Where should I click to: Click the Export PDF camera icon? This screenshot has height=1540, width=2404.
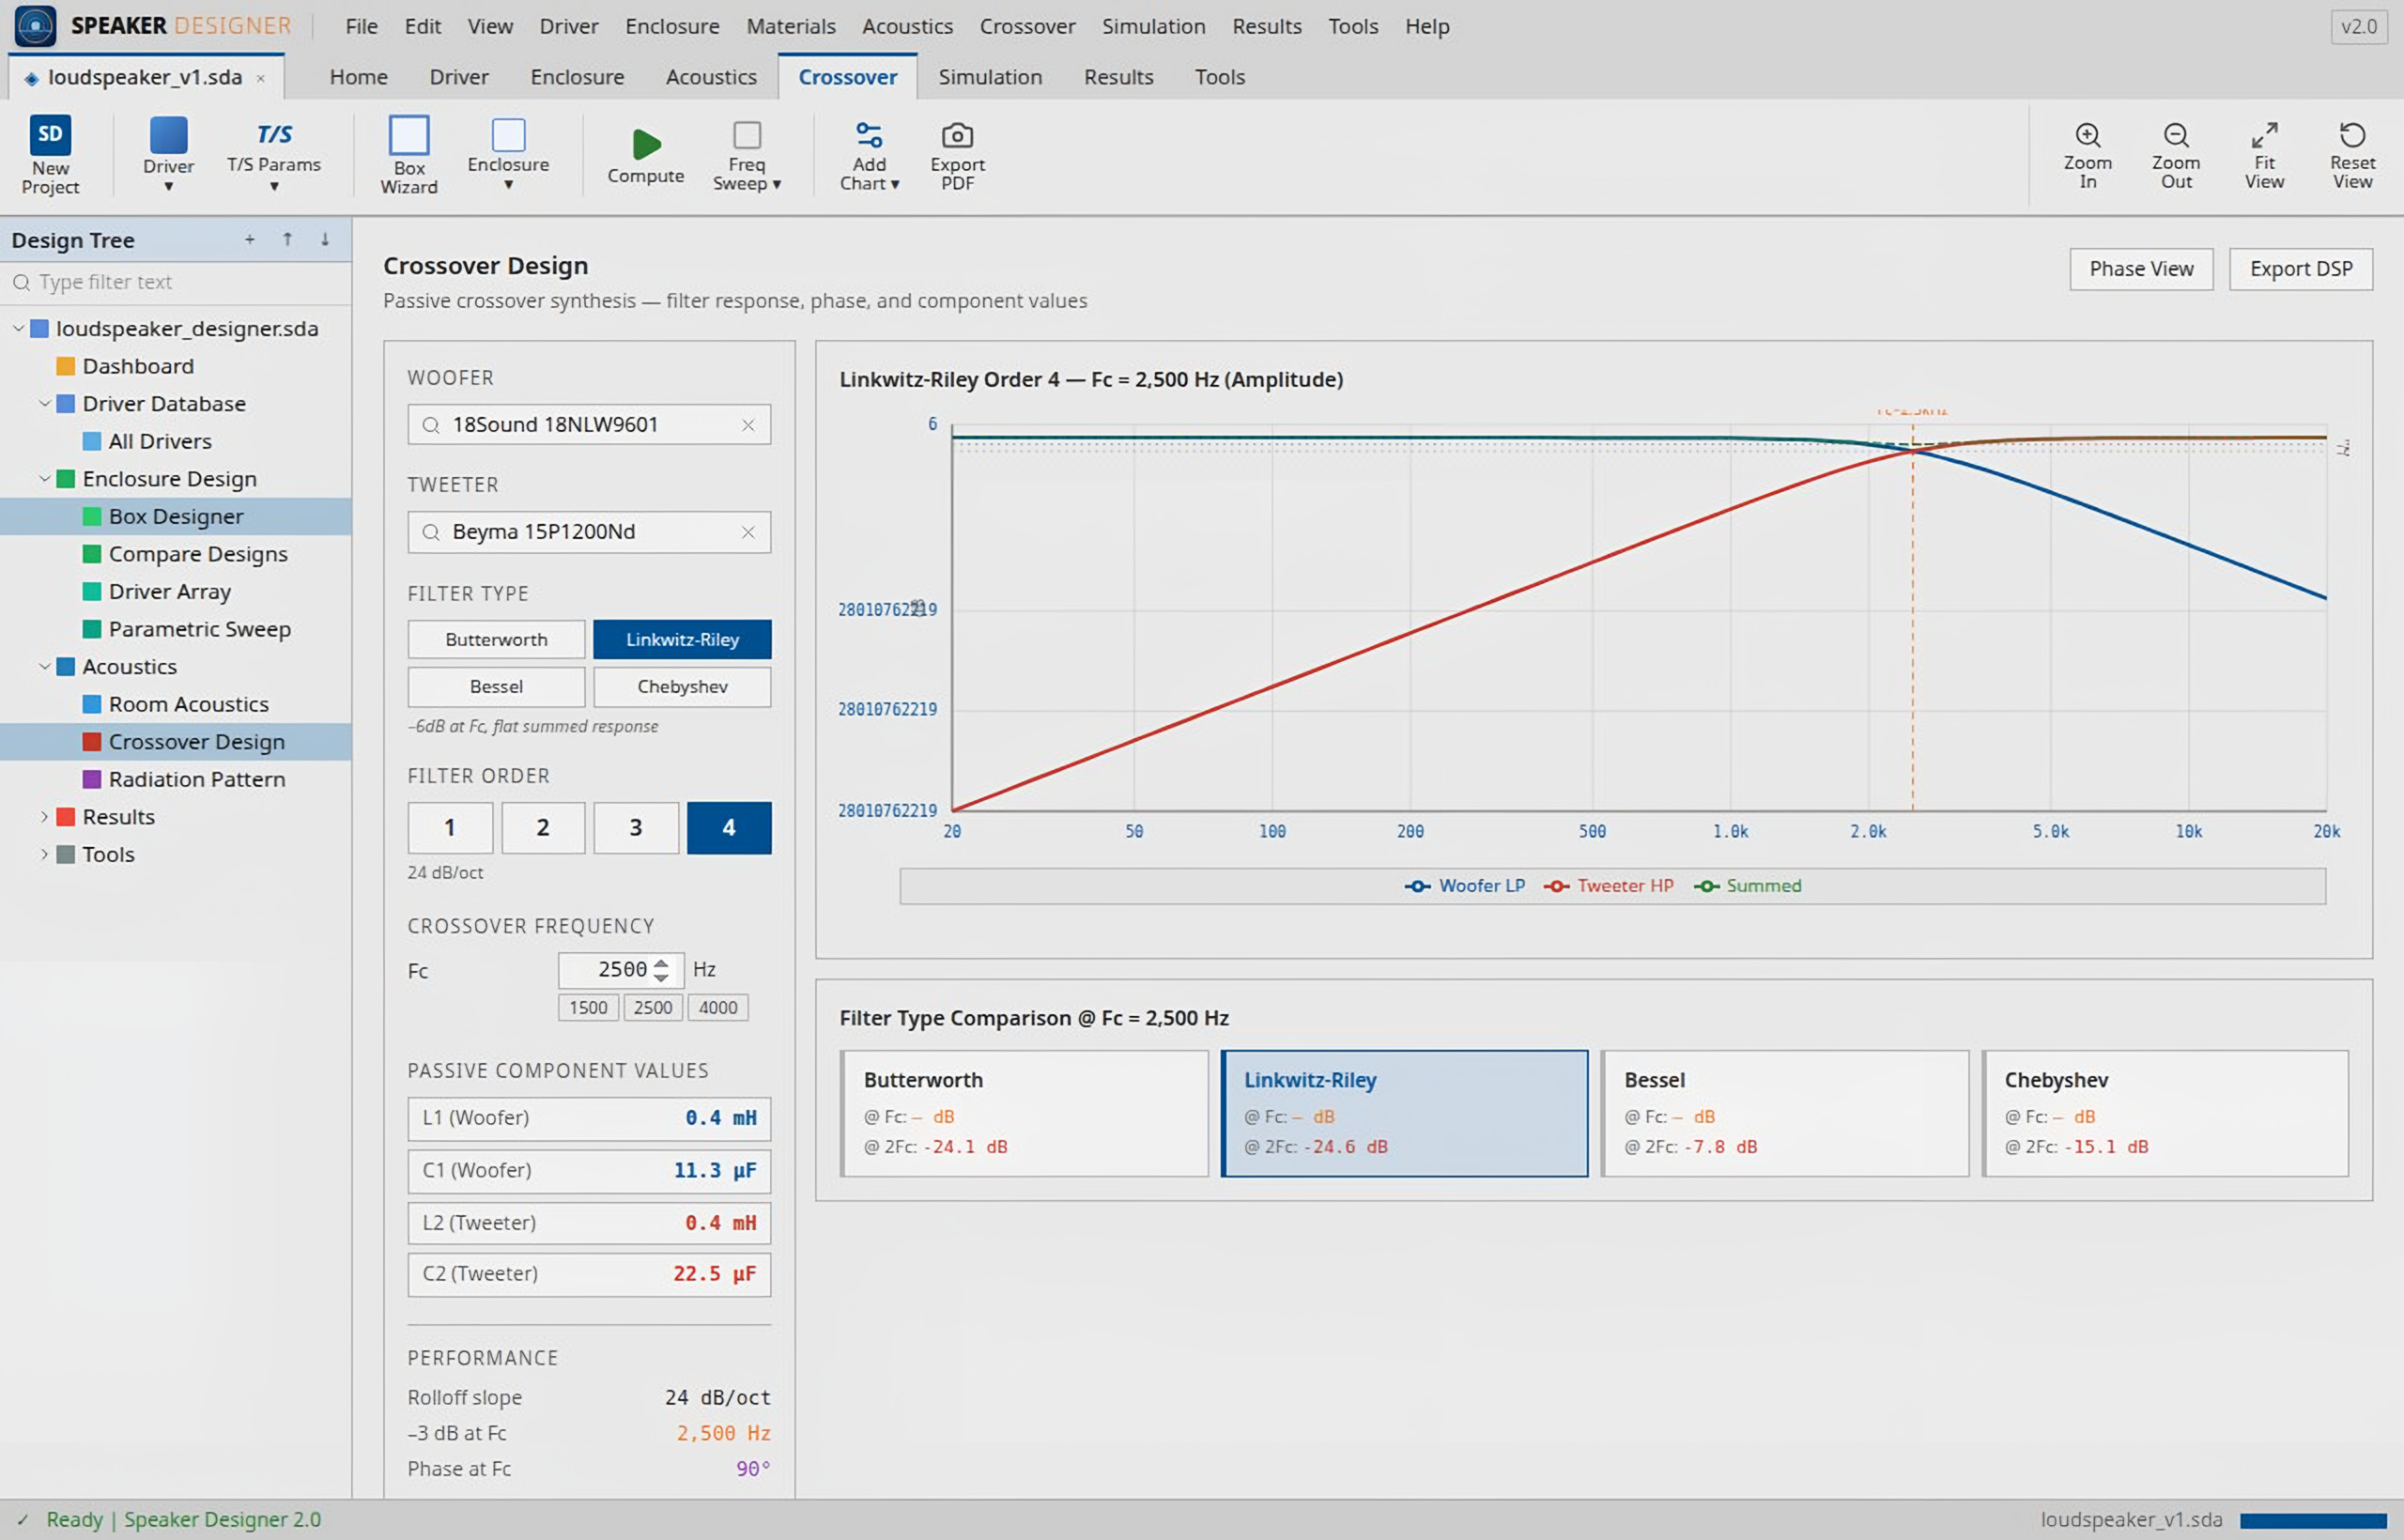pyautogui.click(x=957, y=135)
